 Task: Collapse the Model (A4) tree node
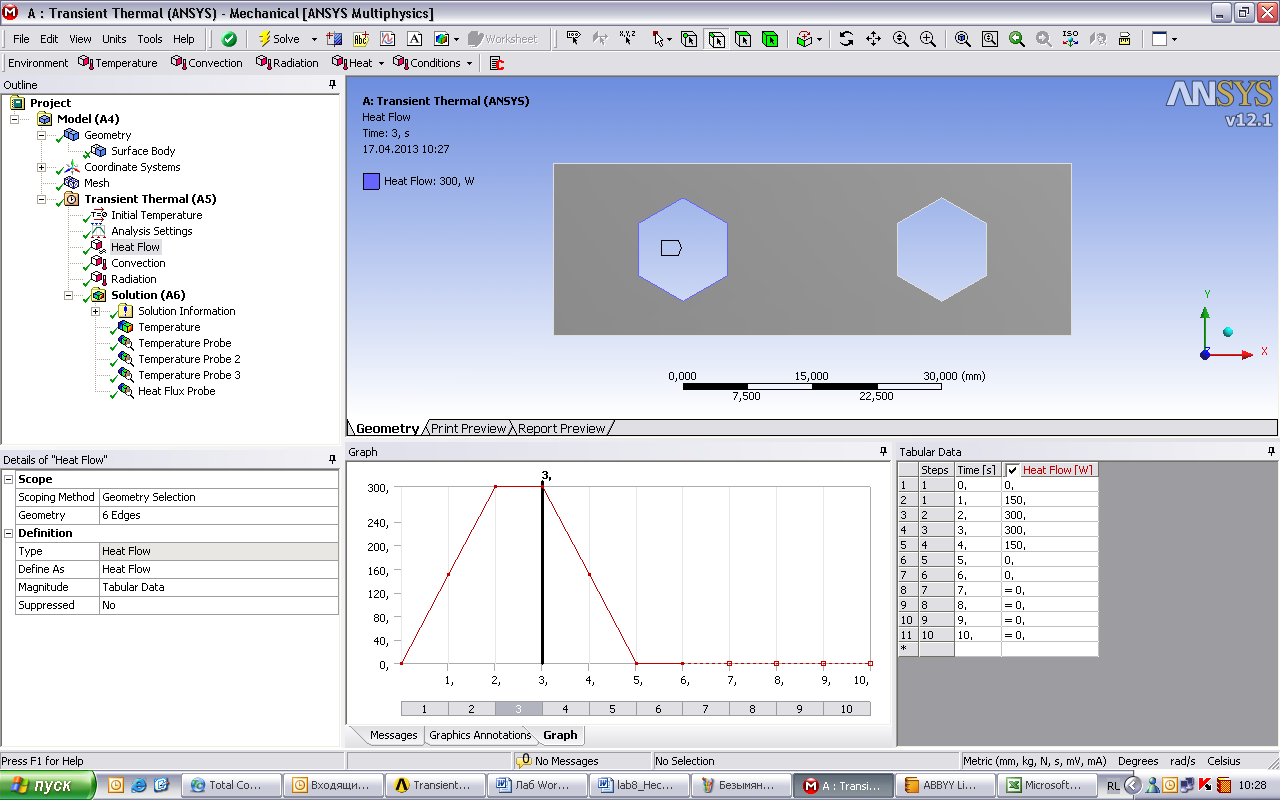coord(15,119)
